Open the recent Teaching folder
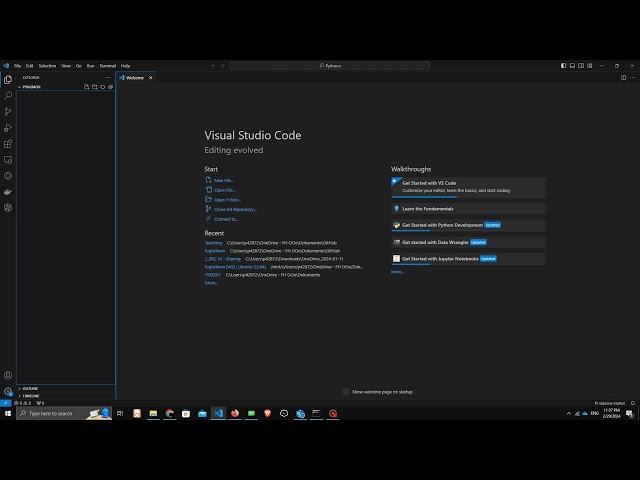Screen dimensions: 640x480 (213, 243)
